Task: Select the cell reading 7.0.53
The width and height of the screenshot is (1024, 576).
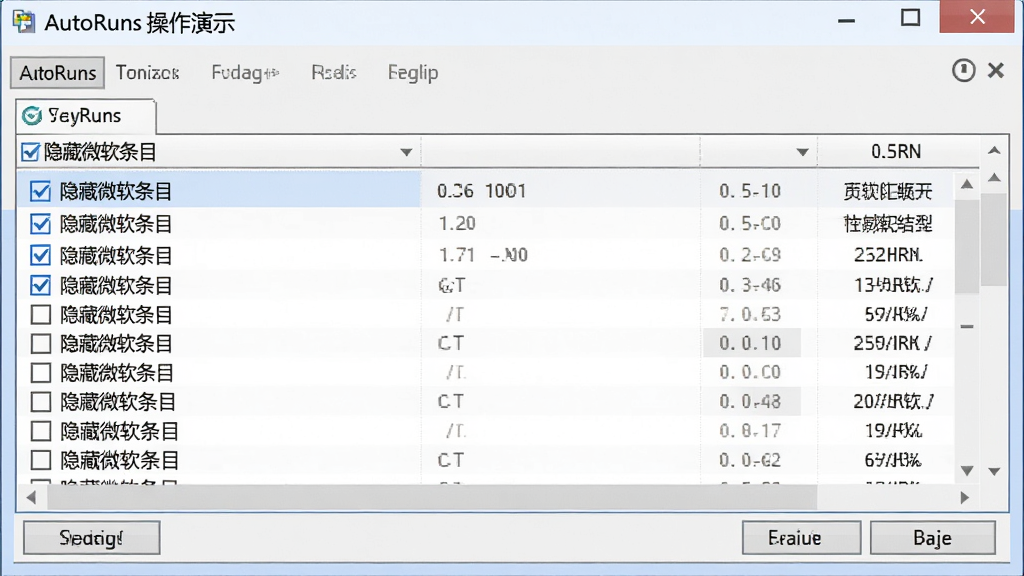Action: (750, 315)
